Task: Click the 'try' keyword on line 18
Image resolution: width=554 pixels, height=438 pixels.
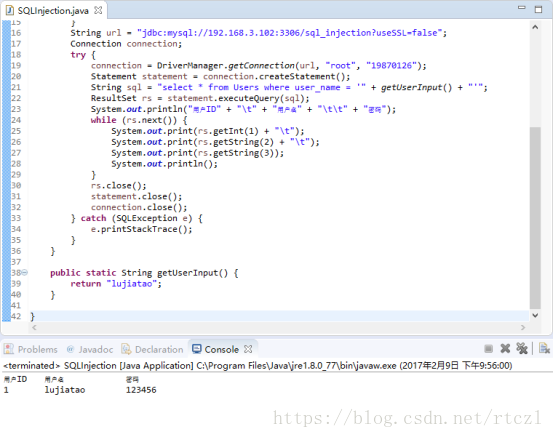Action: pyautogui.click(x=78, y=55)
